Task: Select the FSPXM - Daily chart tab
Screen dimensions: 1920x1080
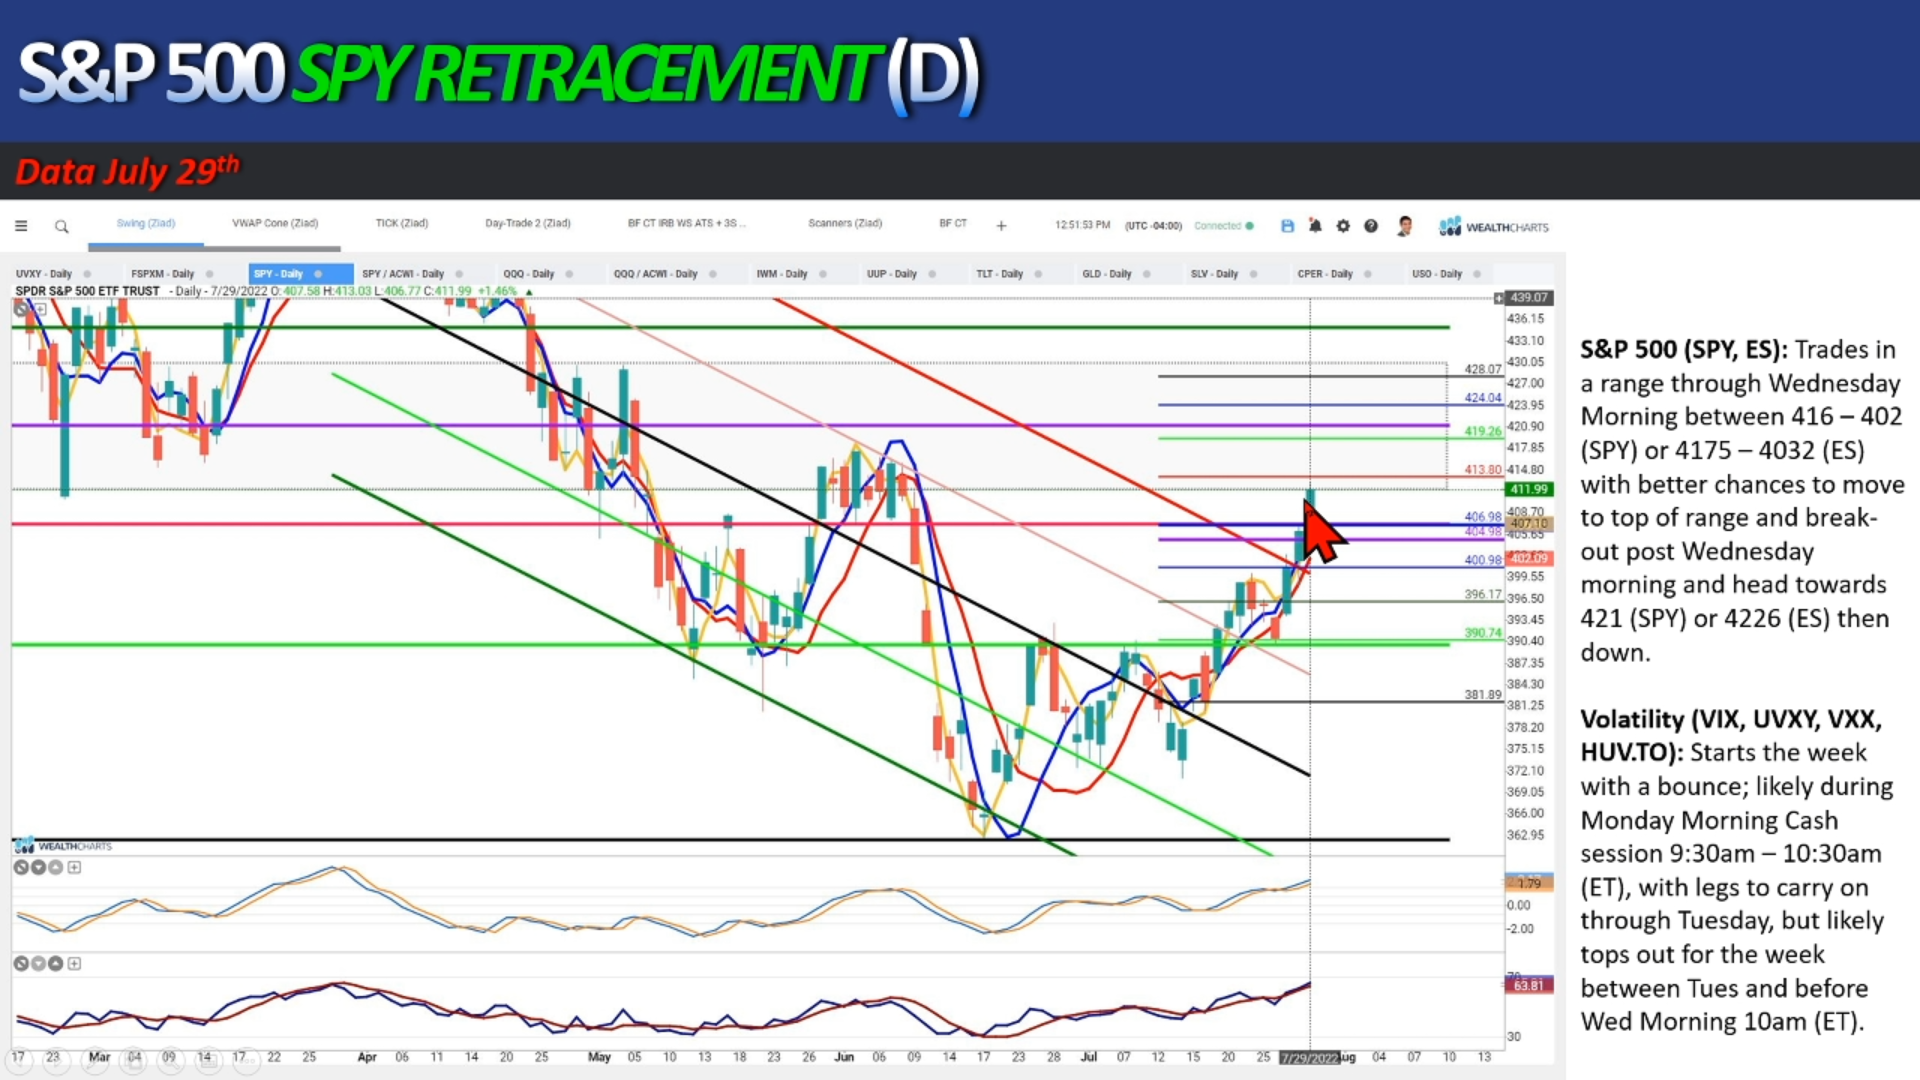Action: tap(163, 274)
